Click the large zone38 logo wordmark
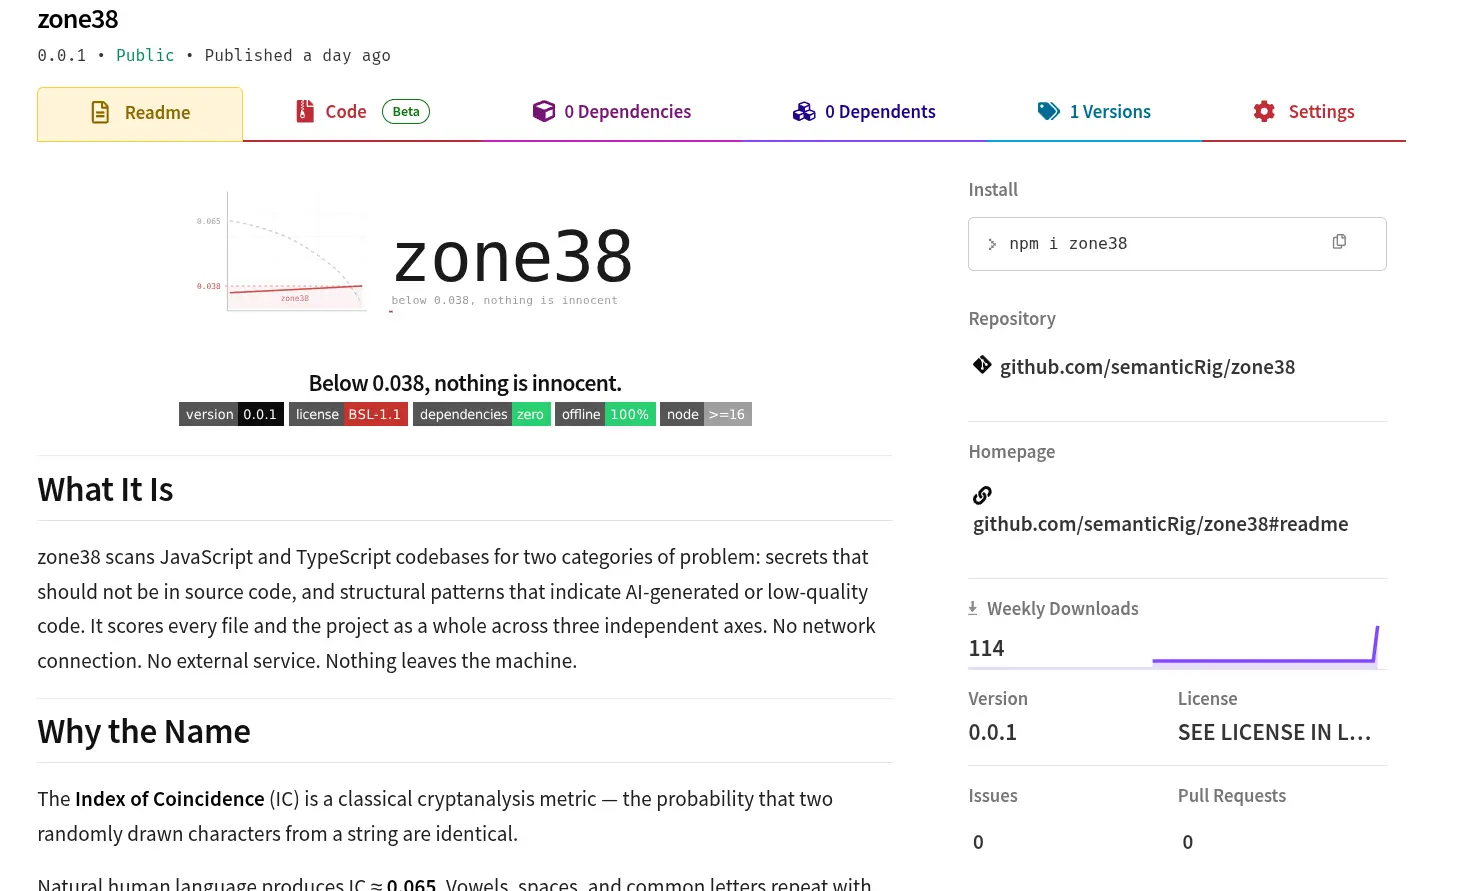The height and width of the screenshot is (891, 1468). [513, 256]
